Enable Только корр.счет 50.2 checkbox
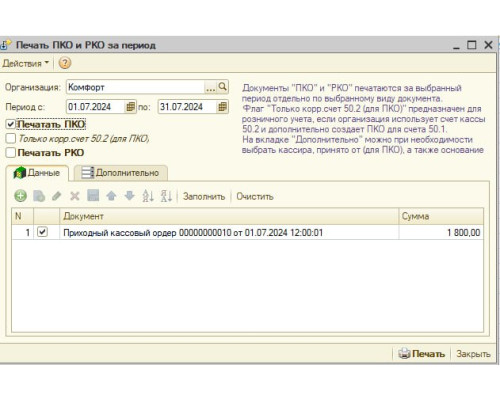This screenshot has width=500, height=400. [x=11, y=138]
